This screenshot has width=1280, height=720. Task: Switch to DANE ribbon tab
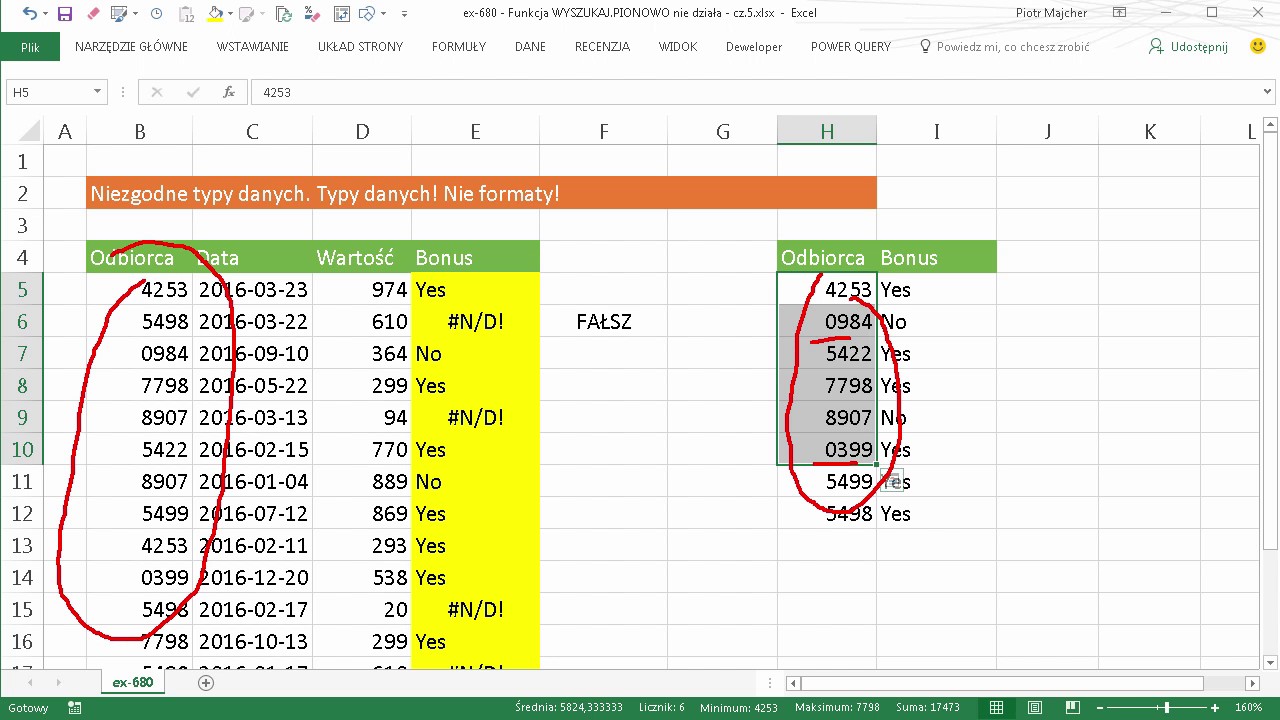pyautogui.click(x=530, y=47)
